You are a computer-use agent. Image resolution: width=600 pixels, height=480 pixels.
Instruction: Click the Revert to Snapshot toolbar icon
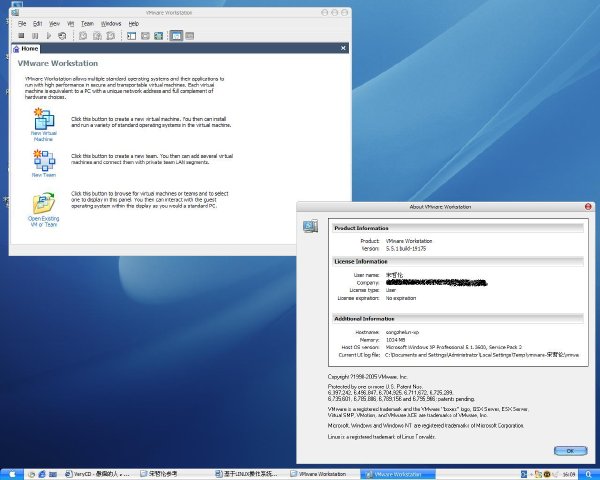click(97, 36)
